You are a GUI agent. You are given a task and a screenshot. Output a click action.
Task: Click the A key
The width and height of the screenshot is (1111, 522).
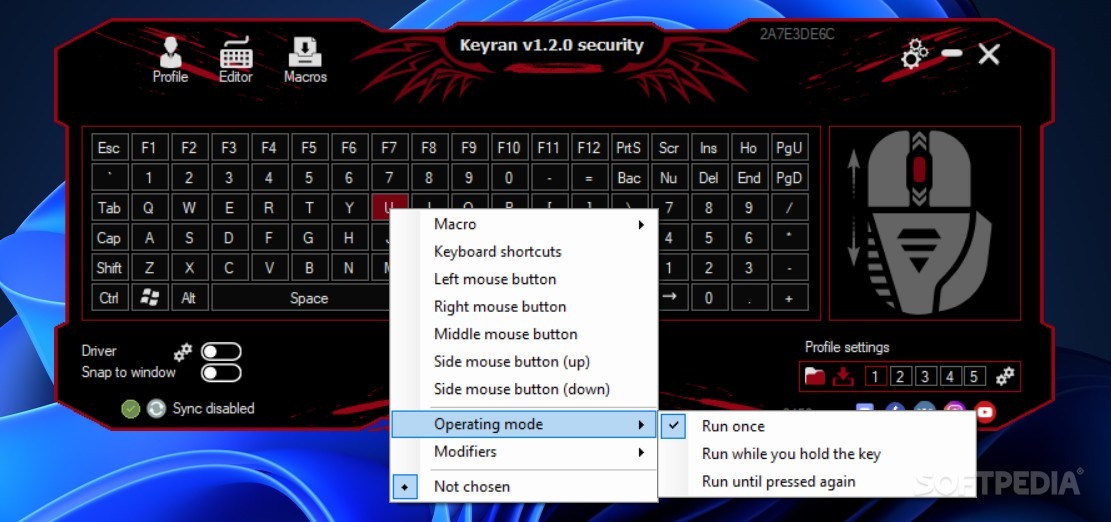[149, 238]
